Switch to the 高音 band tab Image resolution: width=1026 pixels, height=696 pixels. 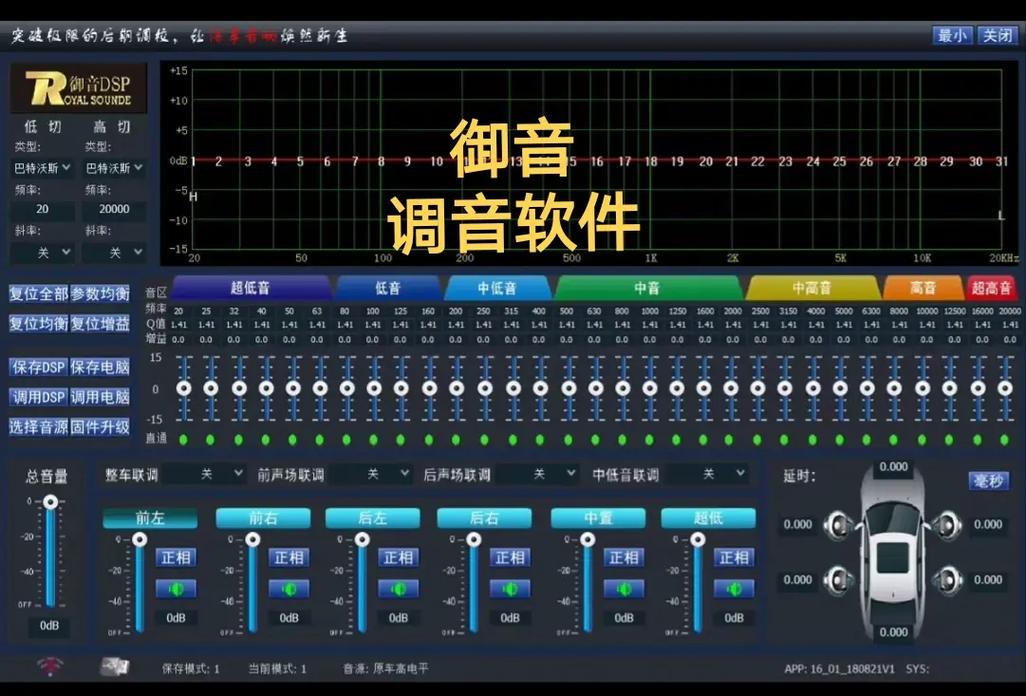click(x=923, y=288)
